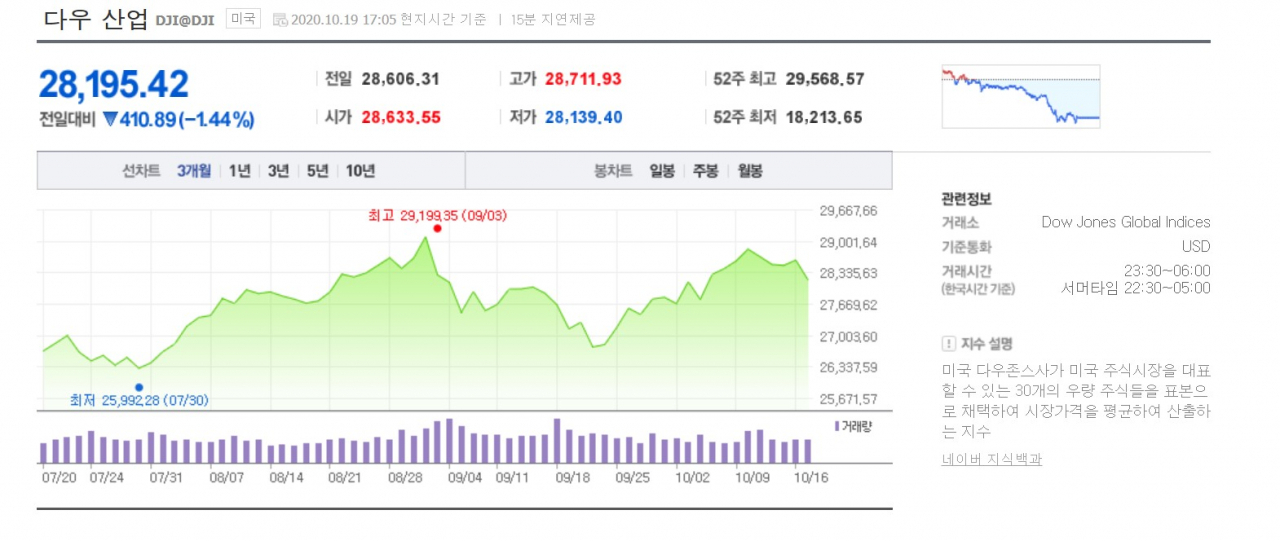This screenshot has height=541, width=1280.
Task: Click the USD currency value
Action: tap(1196, 246)
